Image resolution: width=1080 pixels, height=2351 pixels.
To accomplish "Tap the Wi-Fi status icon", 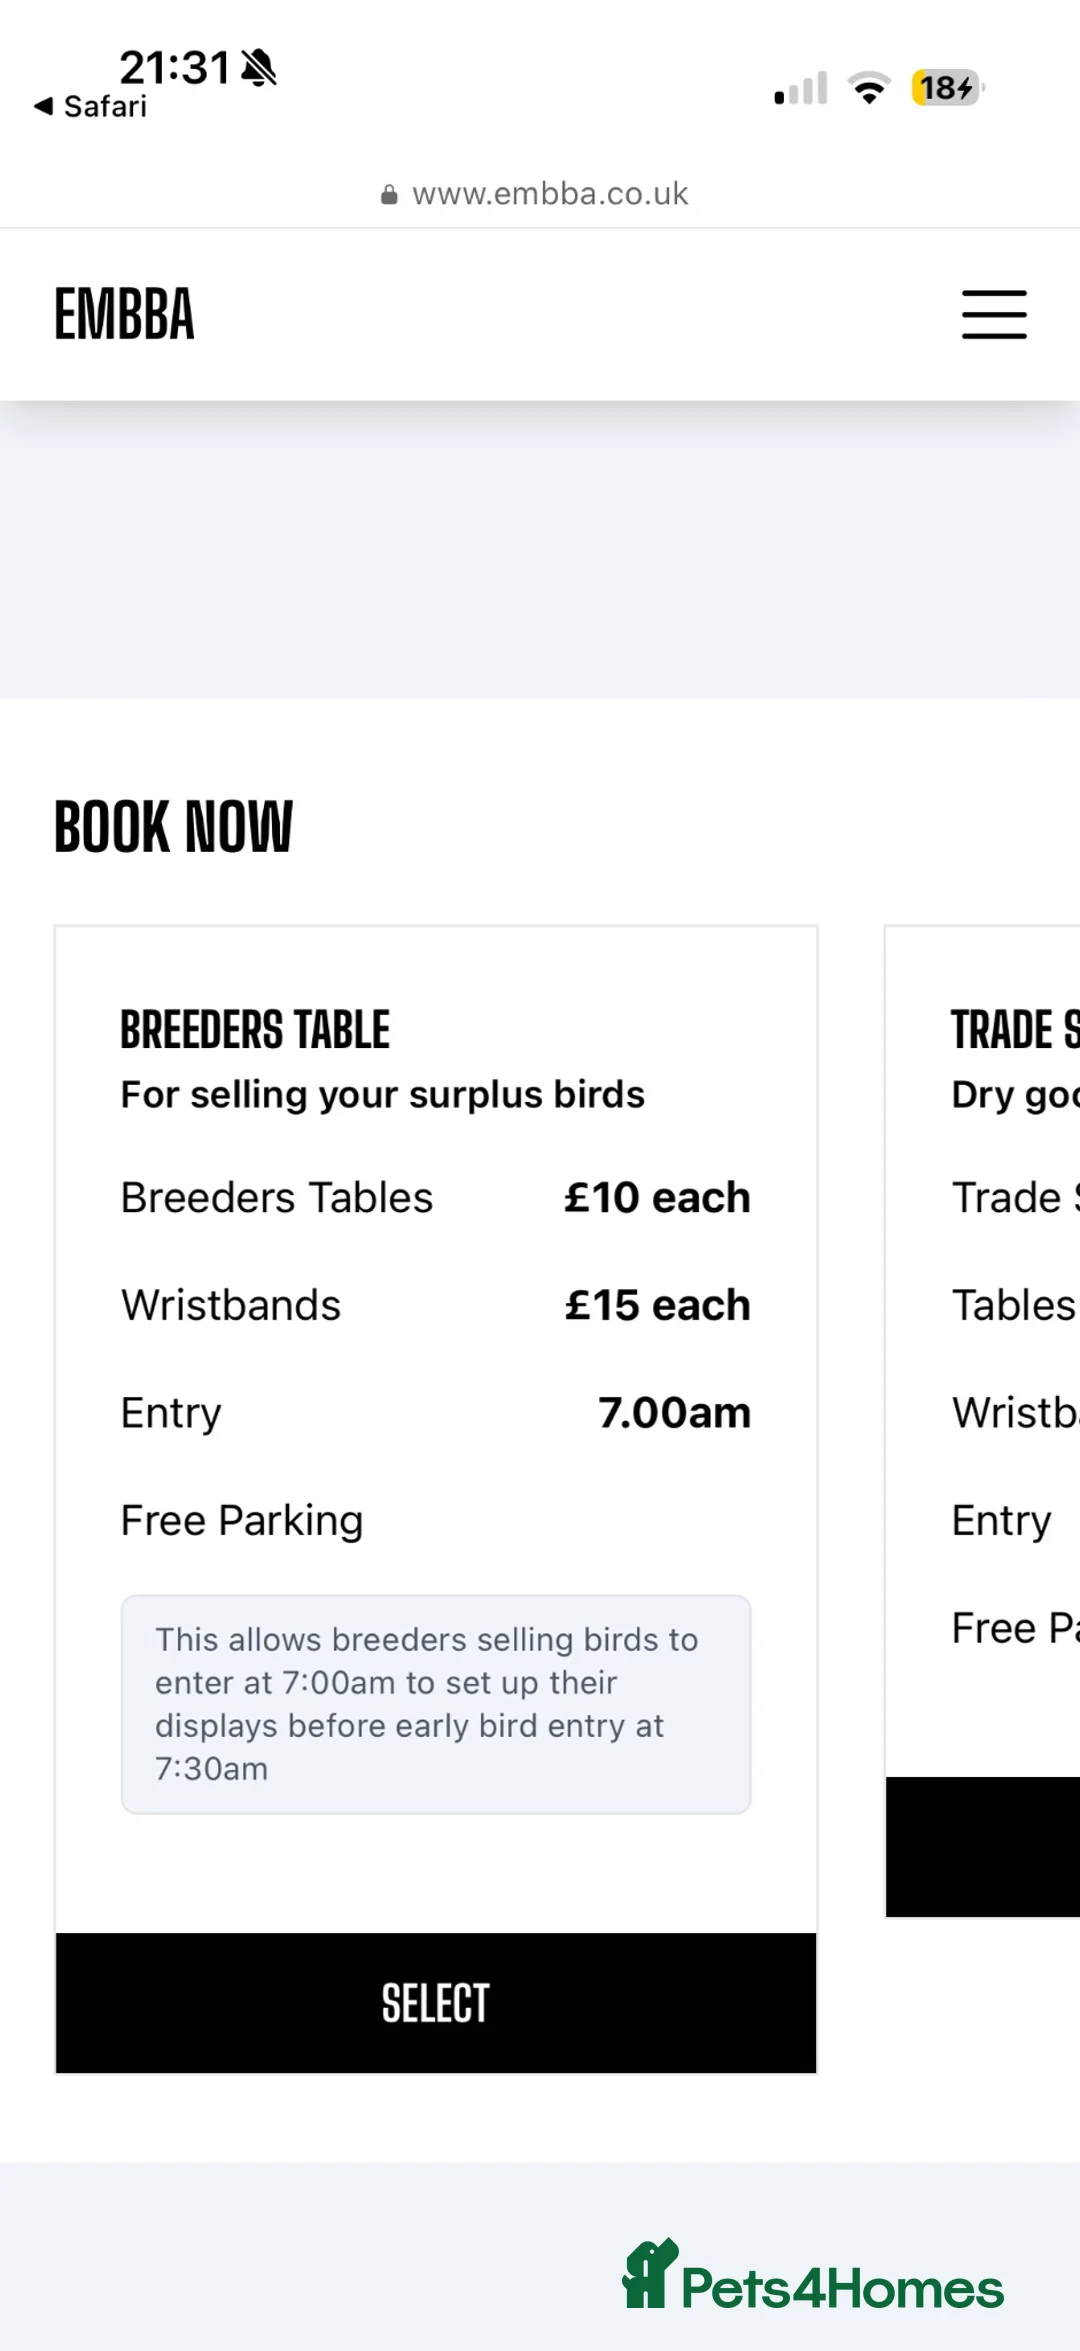I will pyautogui.click(x=869, y=88).
